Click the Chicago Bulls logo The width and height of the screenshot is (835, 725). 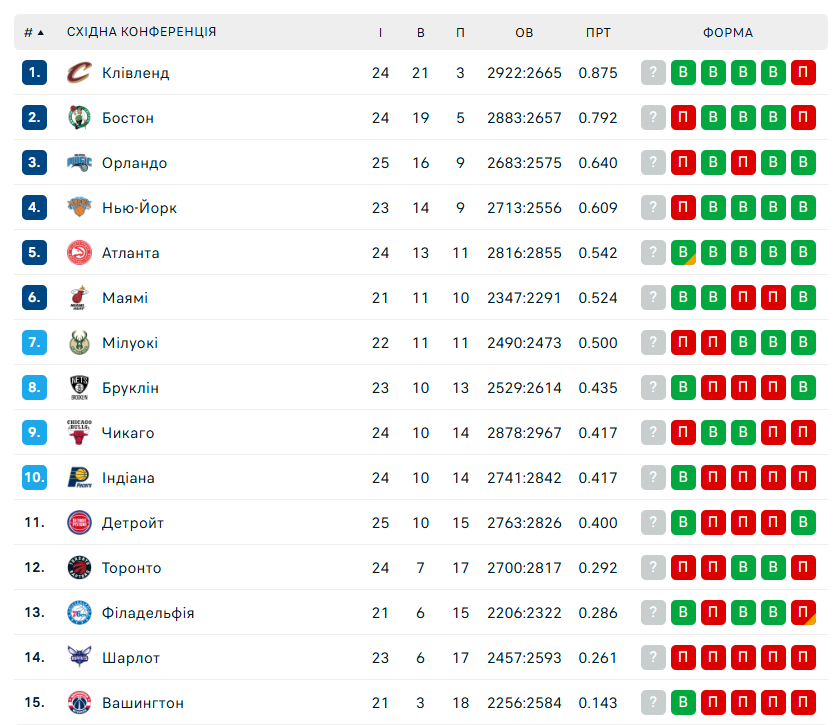[79, 433]
